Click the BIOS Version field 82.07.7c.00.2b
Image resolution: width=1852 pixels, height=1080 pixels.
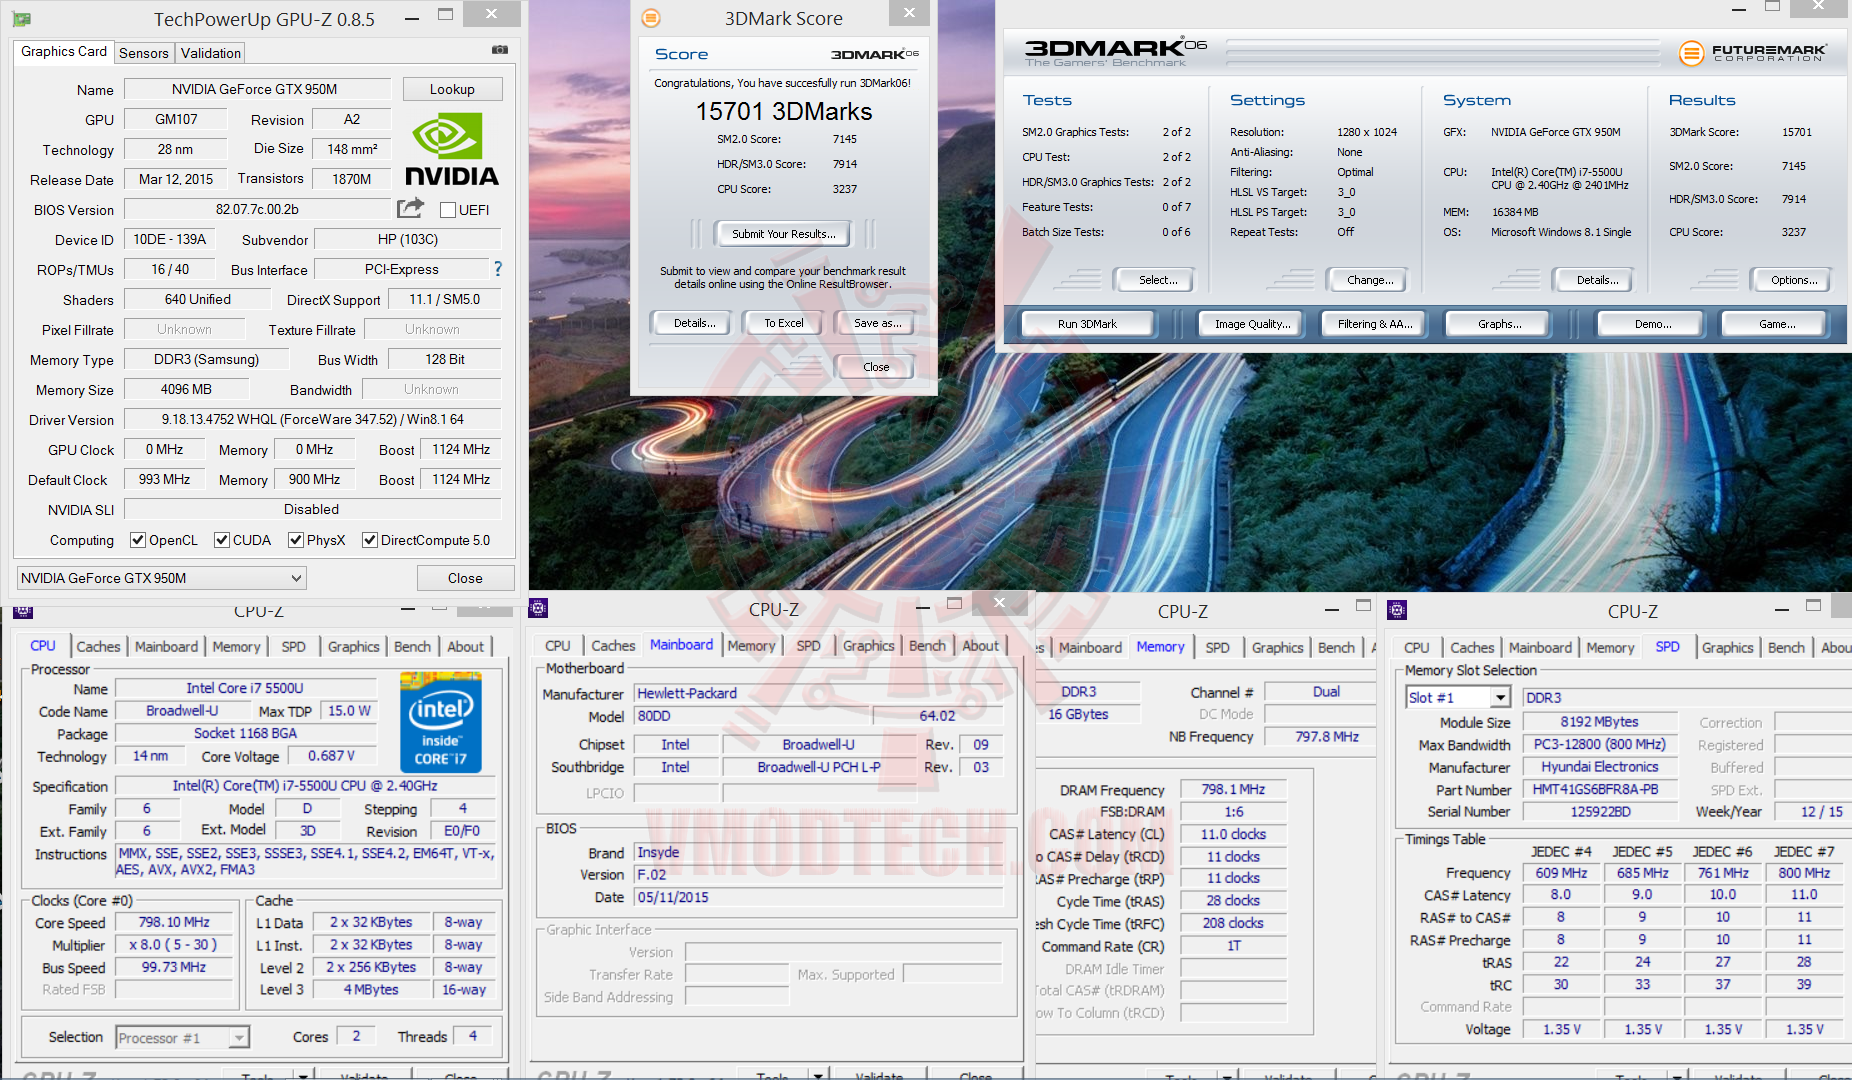pyautogui.click(x=257, y=209)
